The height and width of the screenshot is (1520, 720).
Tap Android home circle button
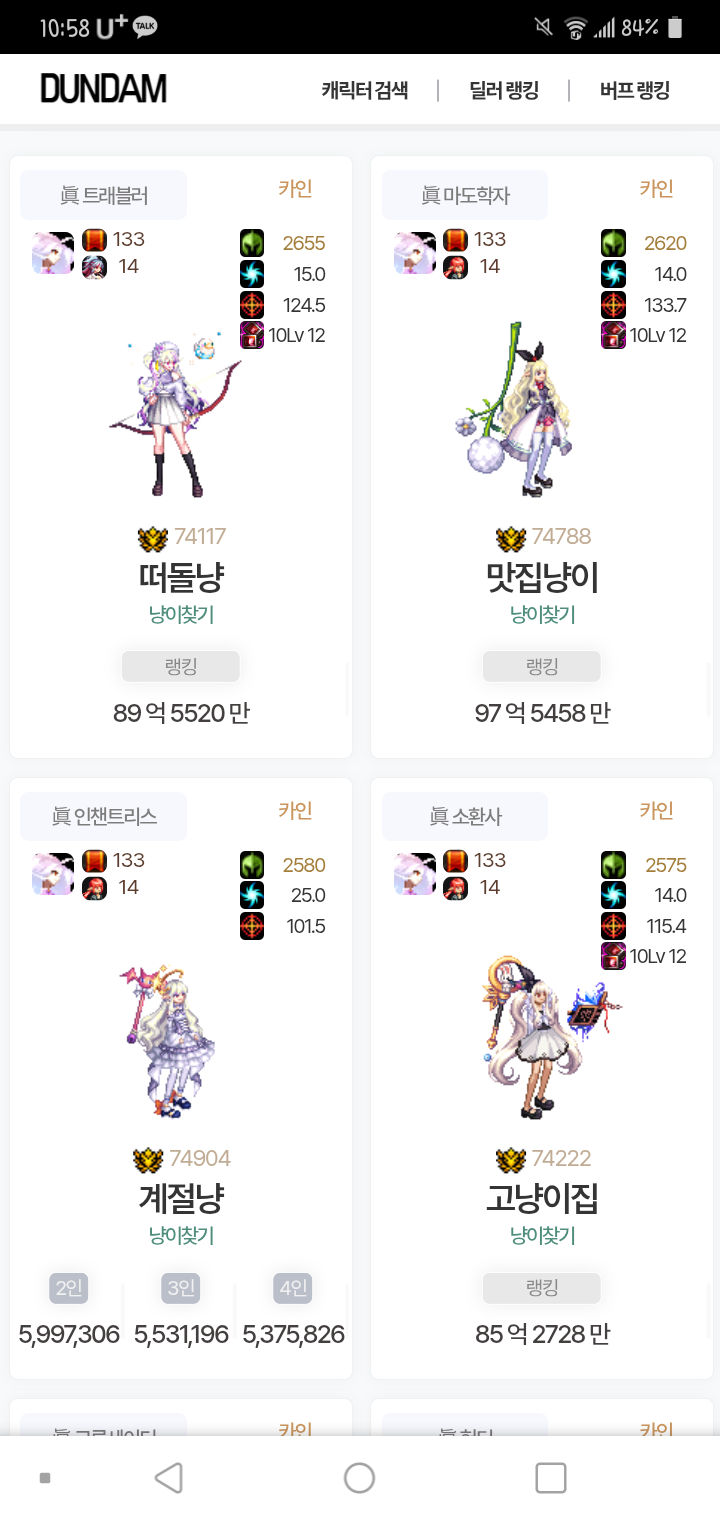(359, 1477)
